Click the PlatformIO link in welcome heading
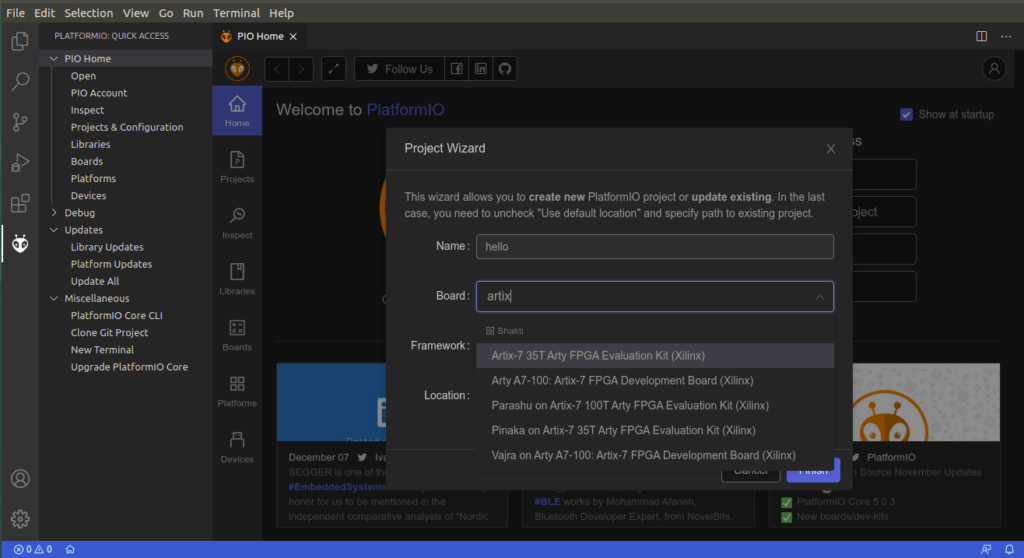The image size is (1024, 558). pos(406,109)
